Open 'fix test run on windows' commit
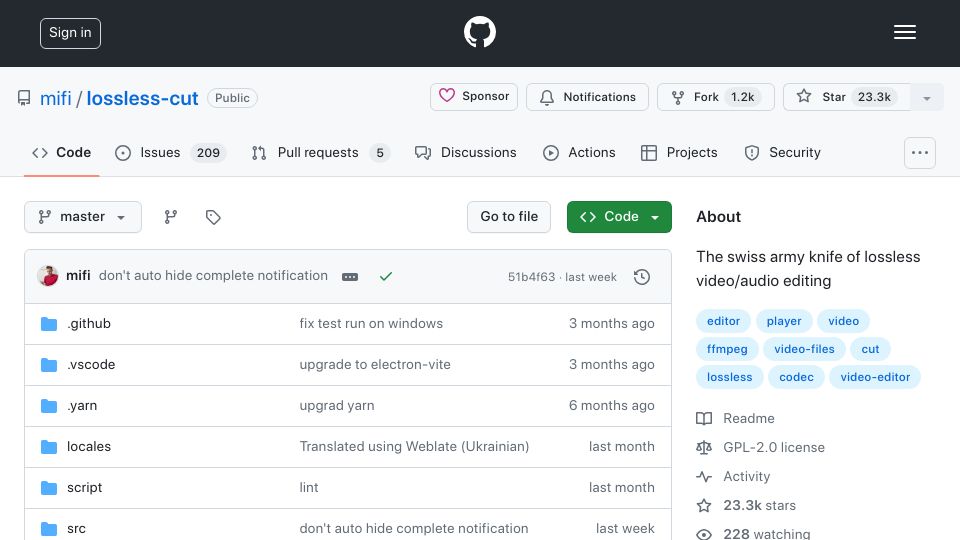 tap(371, 323)
